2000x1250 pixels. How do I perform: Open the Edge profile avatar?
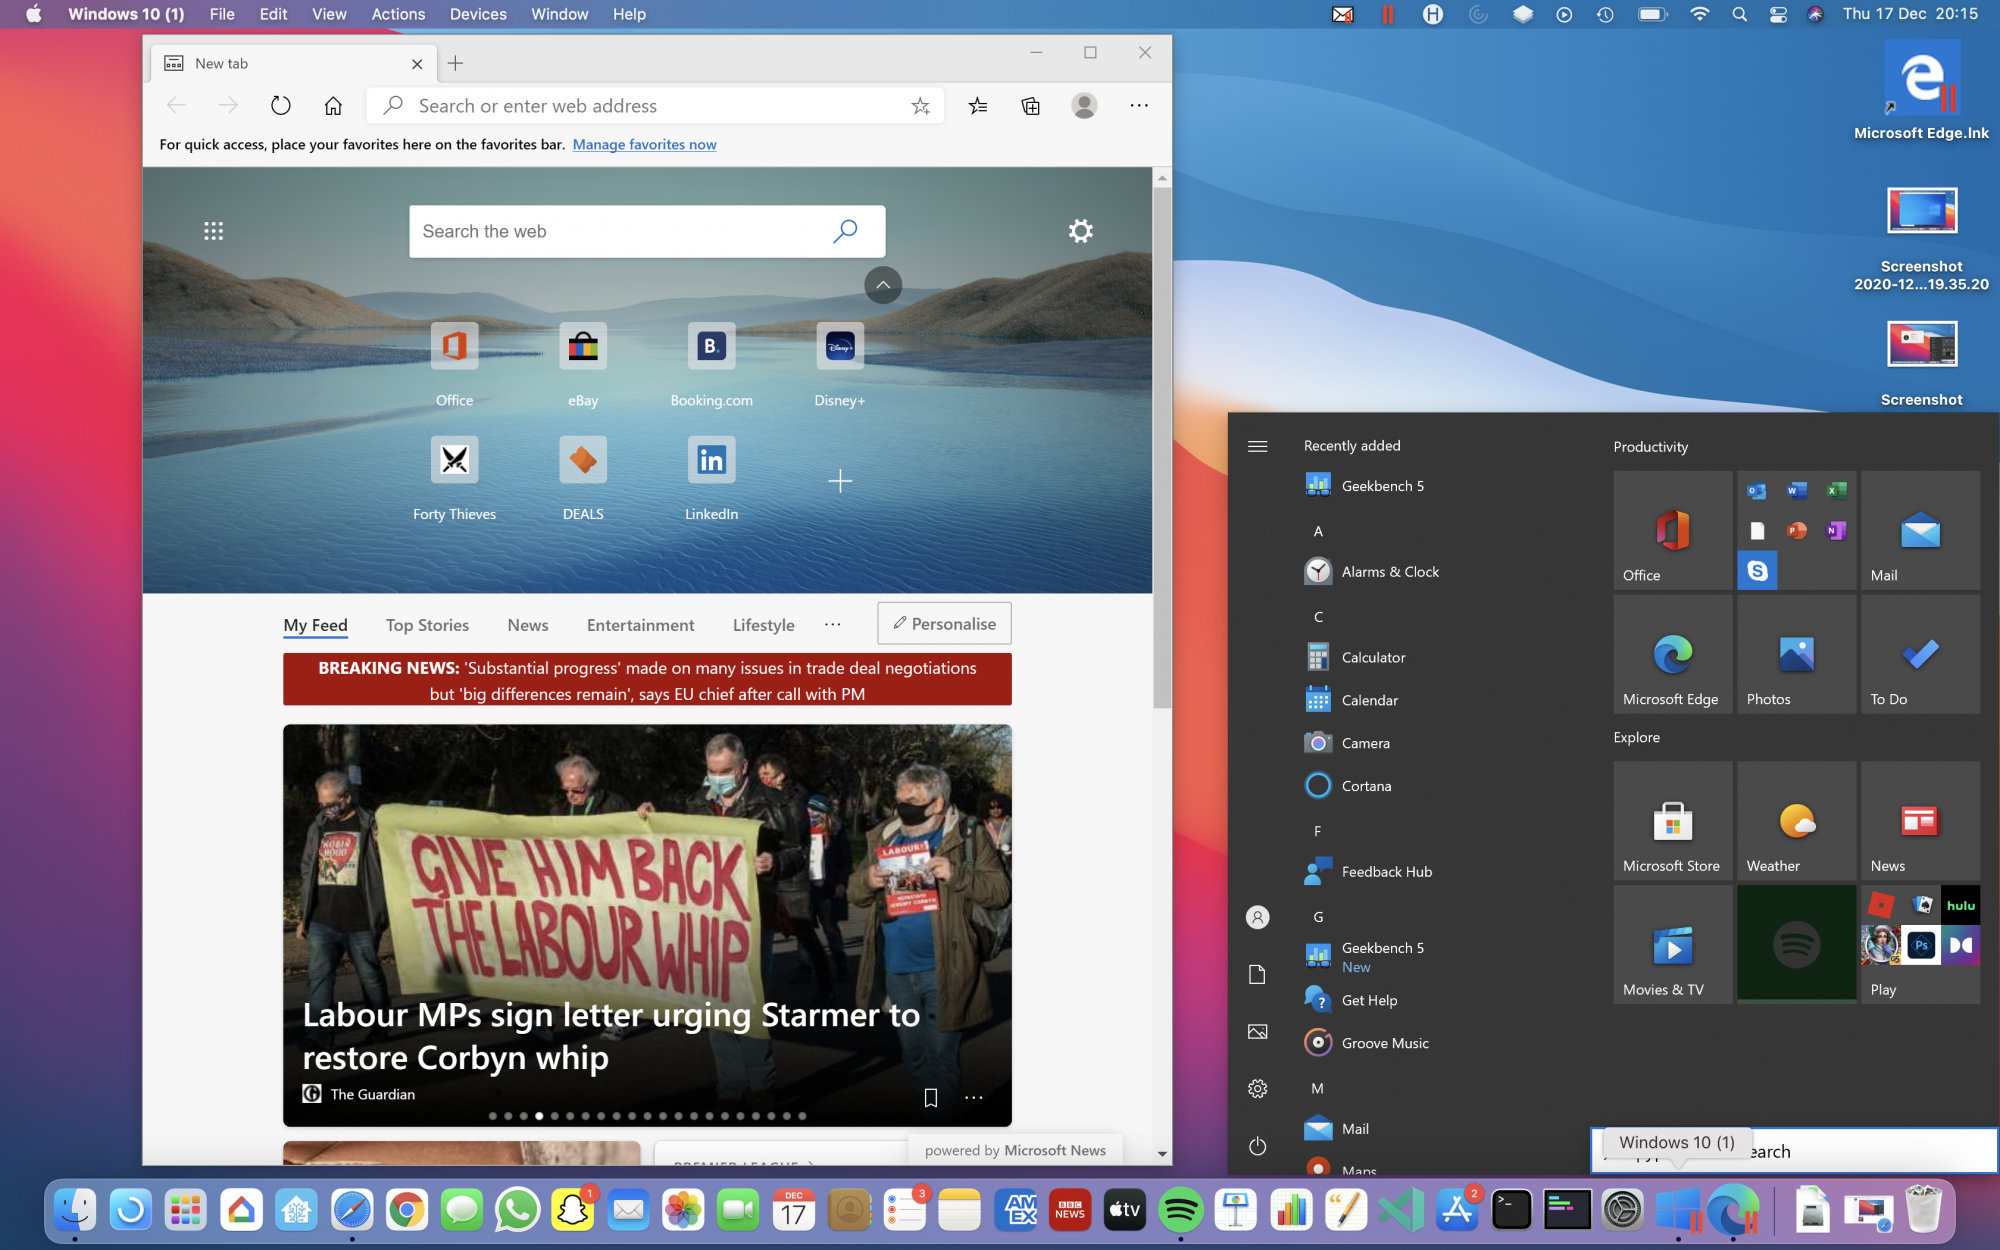point(1084,106)
